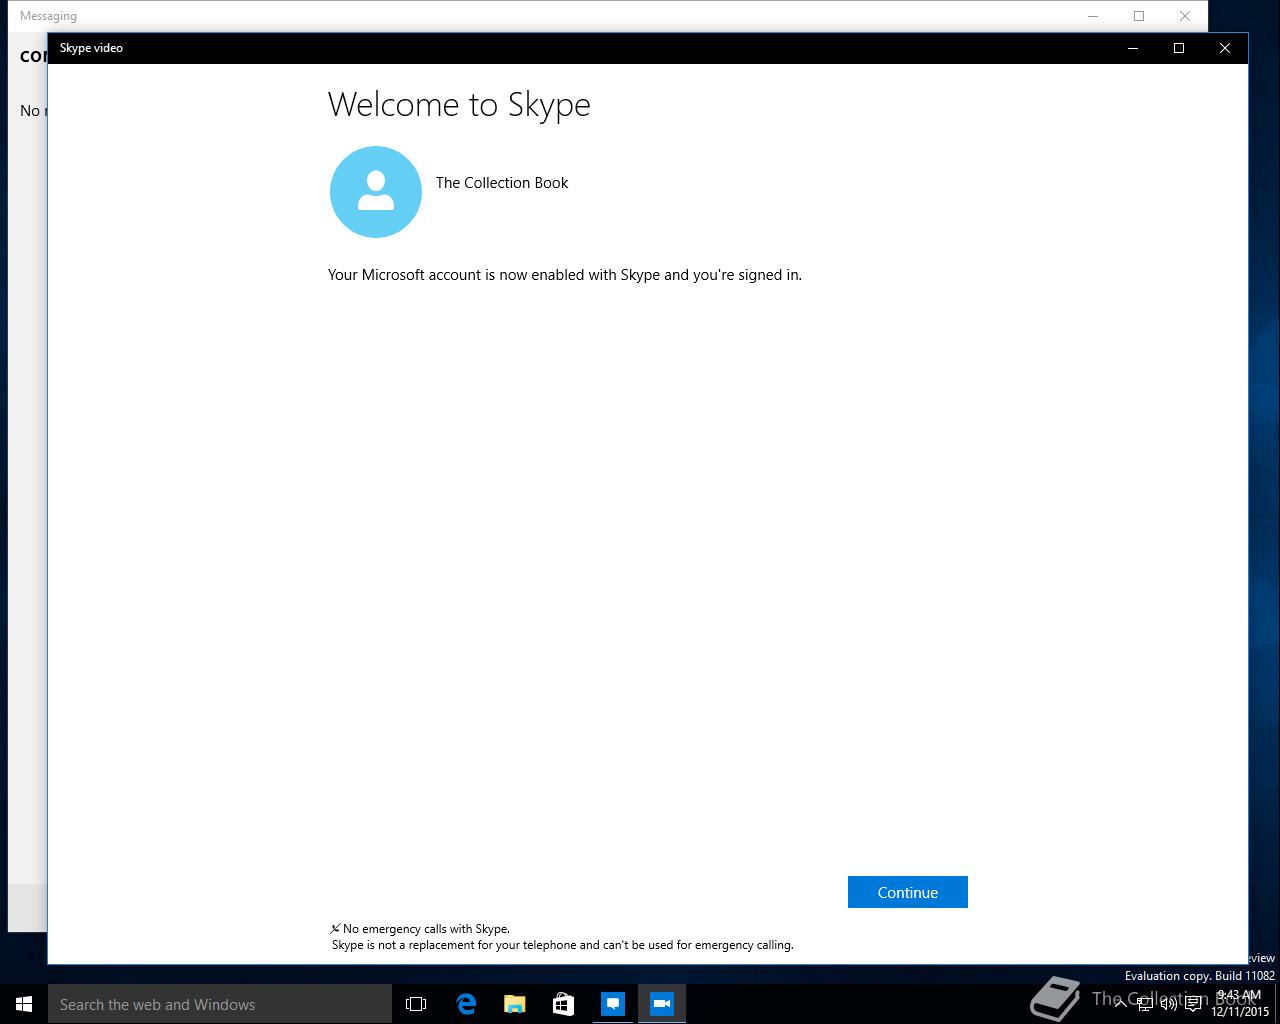Viewport: 1280px width, 1024px height.
Task: Open the Windows Store taskbar icon
Action: click(x=564, y=1004)
